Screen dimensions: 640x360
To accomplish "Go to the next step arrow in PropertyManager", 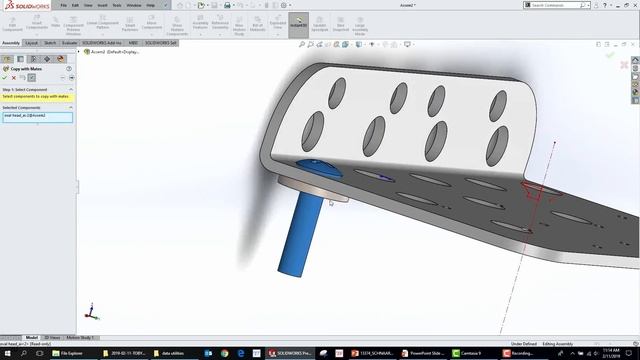I will coord(71,78).
